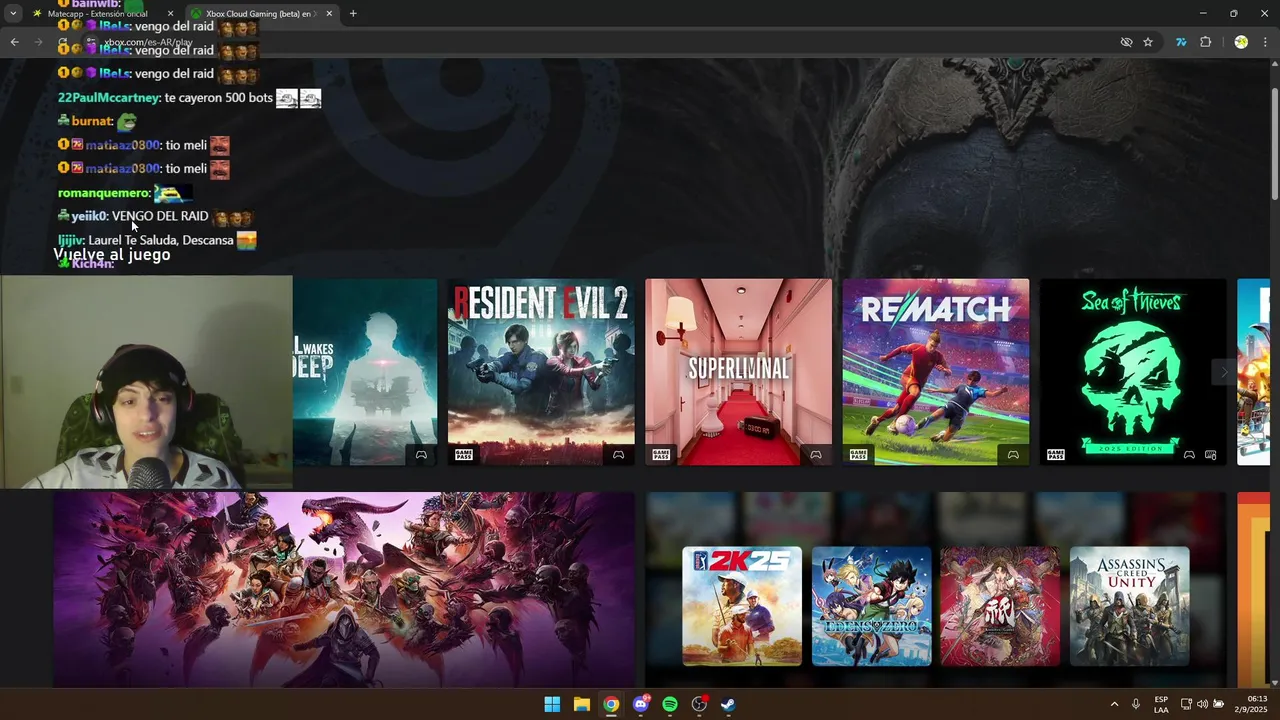Click the crossed-out eye icon in address bar
The height and width of the screenshot is (720, 1280).
click(x=1127, y=42)
